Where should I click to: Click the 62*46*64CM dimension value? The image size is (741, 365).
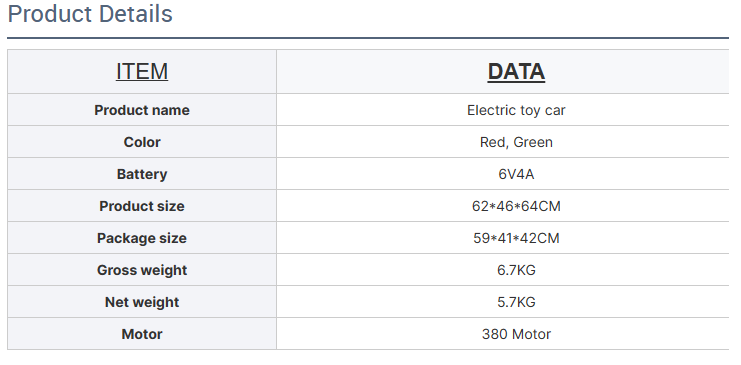point(516,206)
